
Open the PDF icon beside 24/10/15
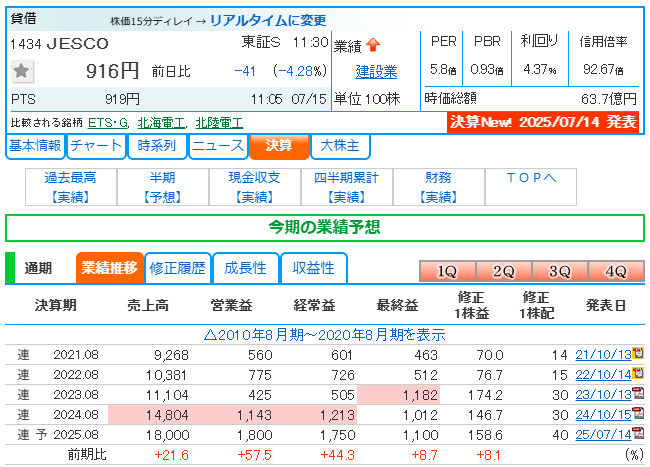point(638,413)
